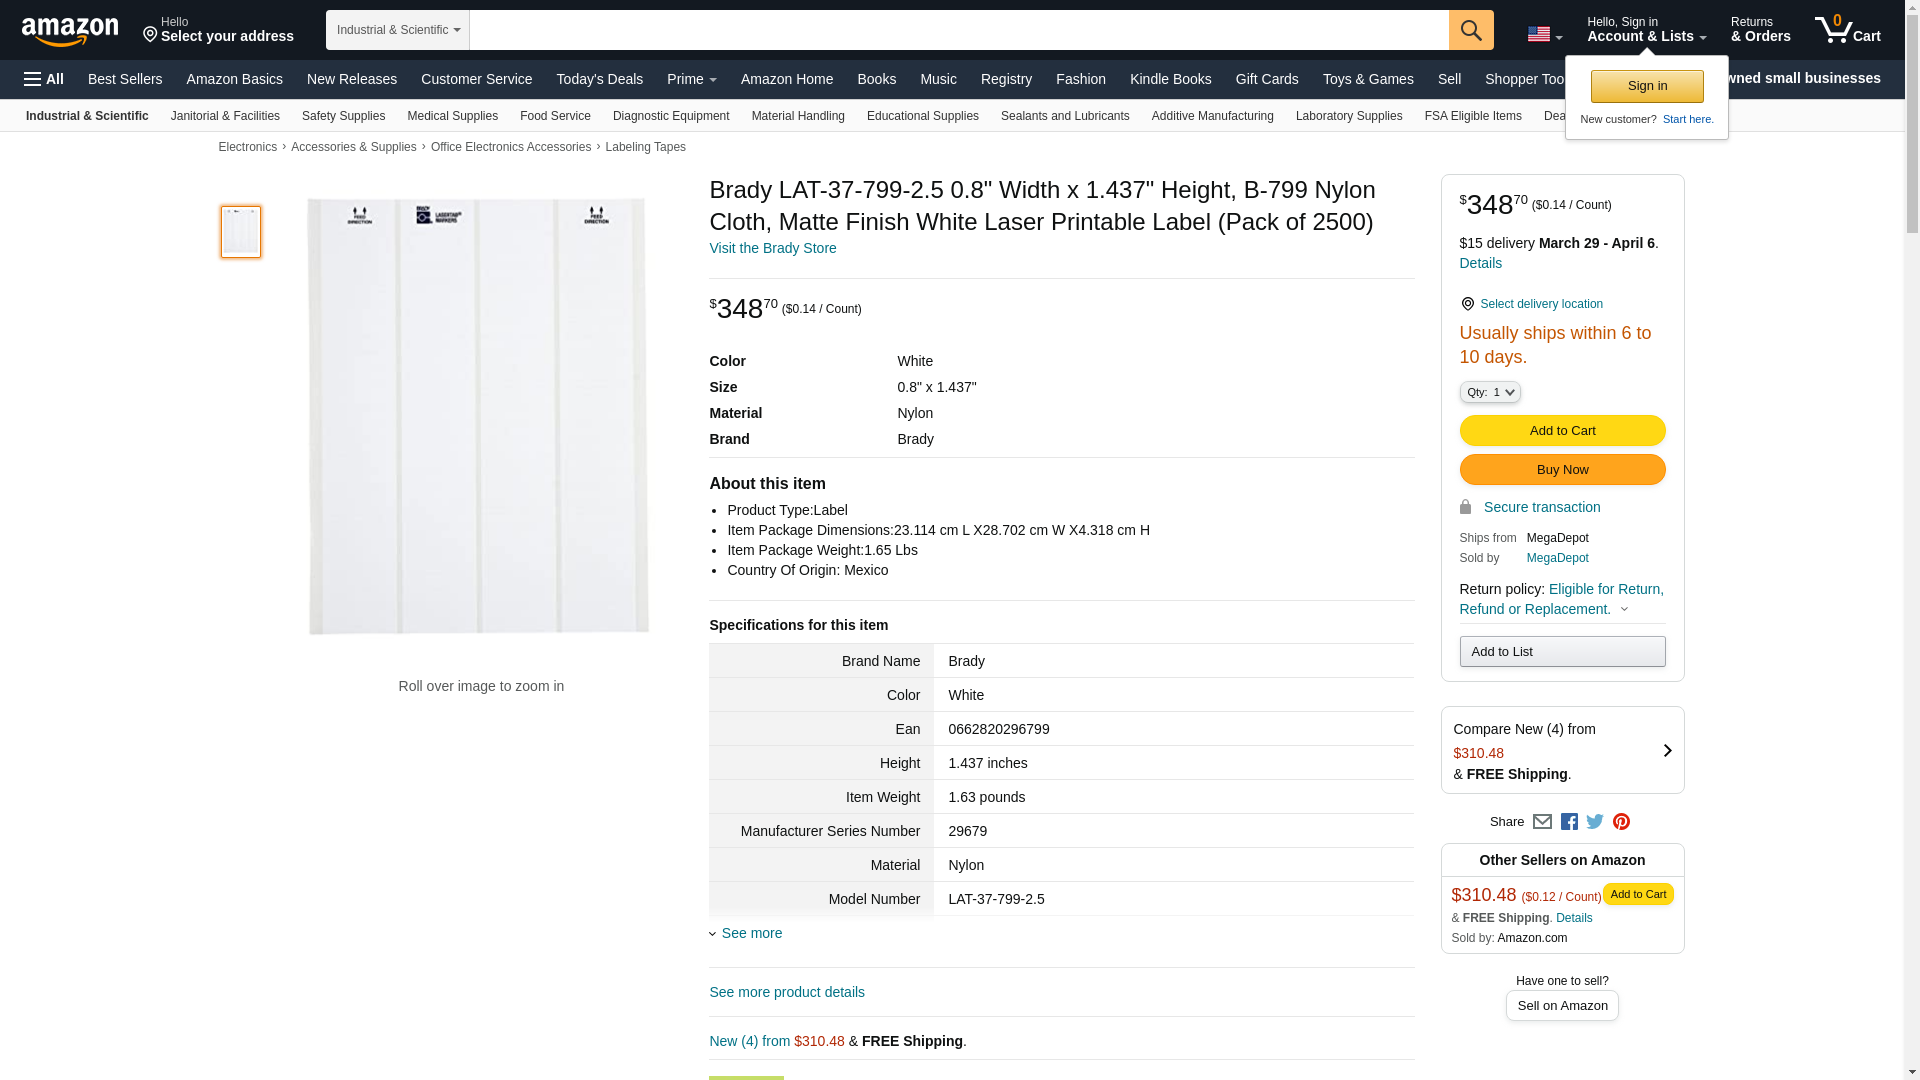Open Today's Deals in navigation
The height and width of the screenshot is (1080, 1920).
[599, 79]
